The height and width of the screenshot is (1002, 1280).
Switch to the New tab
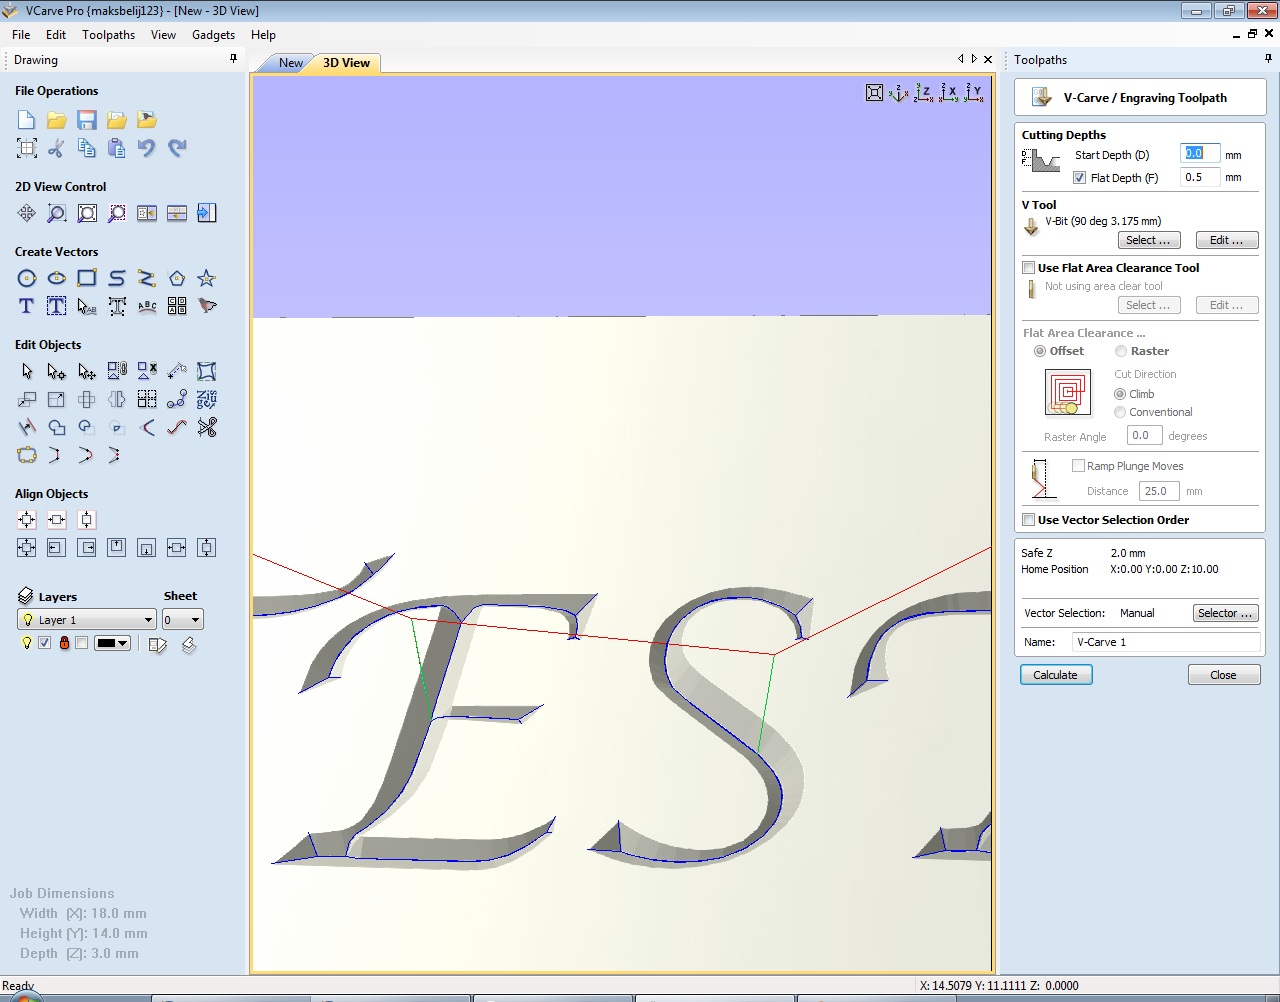291,63
